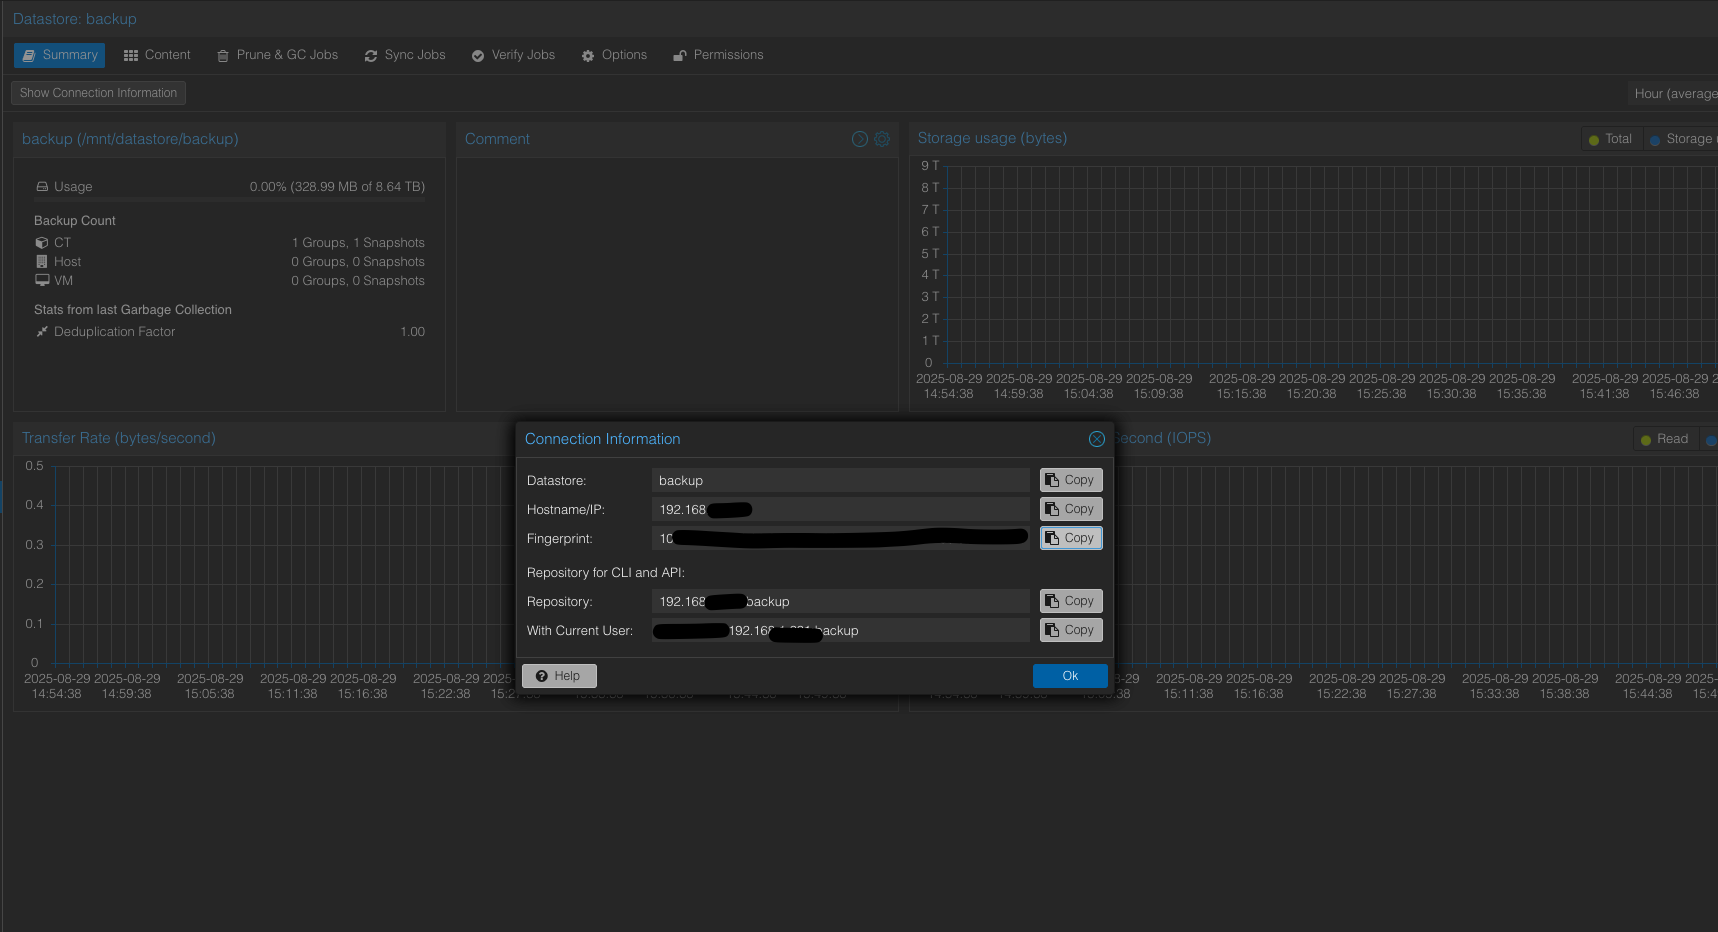Image resolution: width=1718 pixels, height=932 pixels.
Task: Click the Help button question mark icon
Action: pyautogui.click(x=542, y=676)
